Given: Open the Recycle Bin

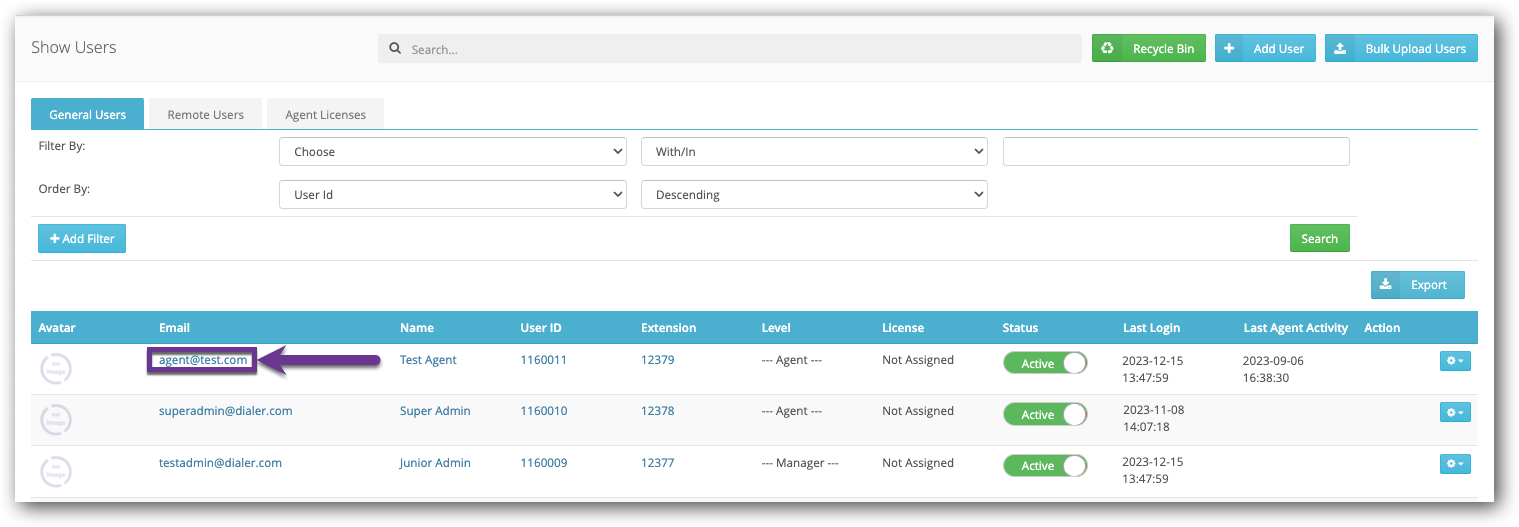Looking at the screenshot, I should tap(1148, 48).
